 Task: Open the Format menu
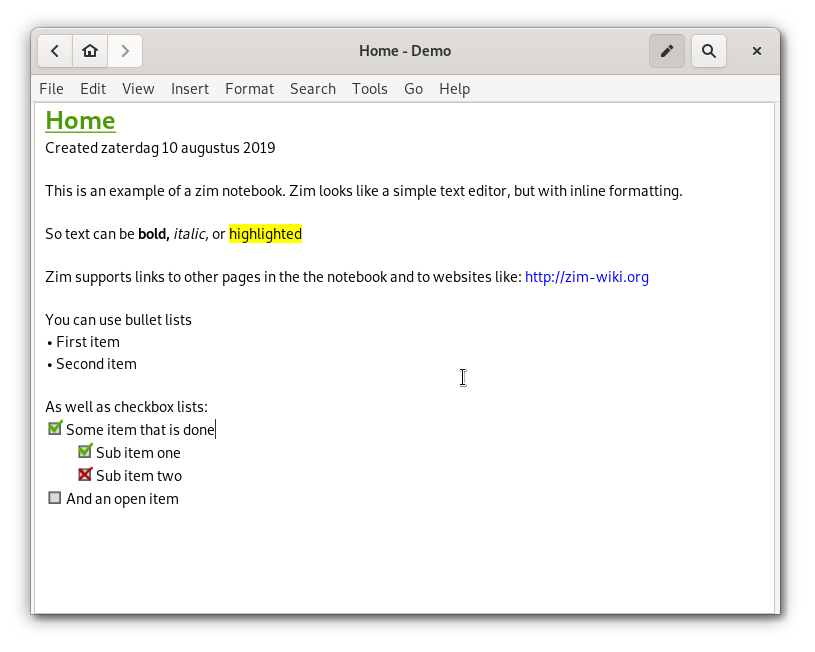249,89
